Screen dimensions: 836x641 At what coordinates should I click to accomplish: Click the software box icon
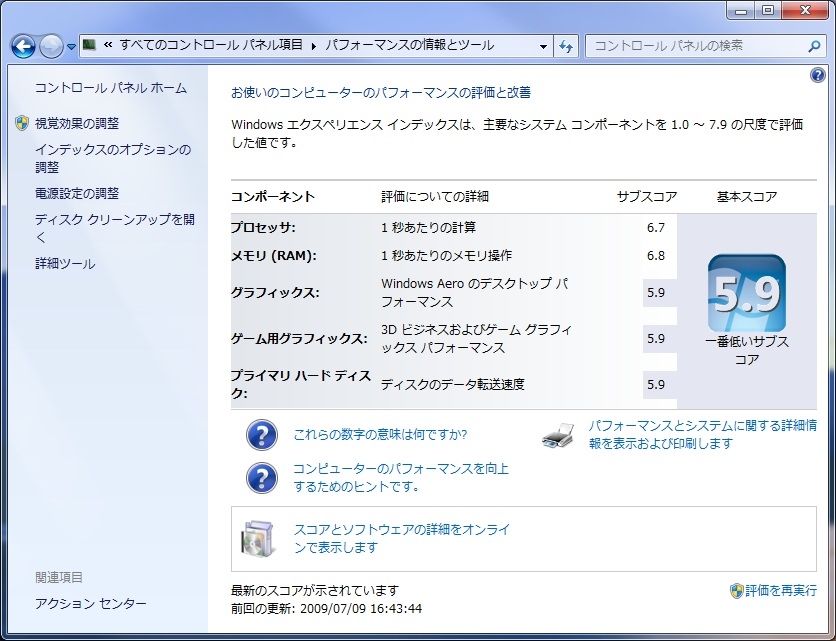click(258, 539)
